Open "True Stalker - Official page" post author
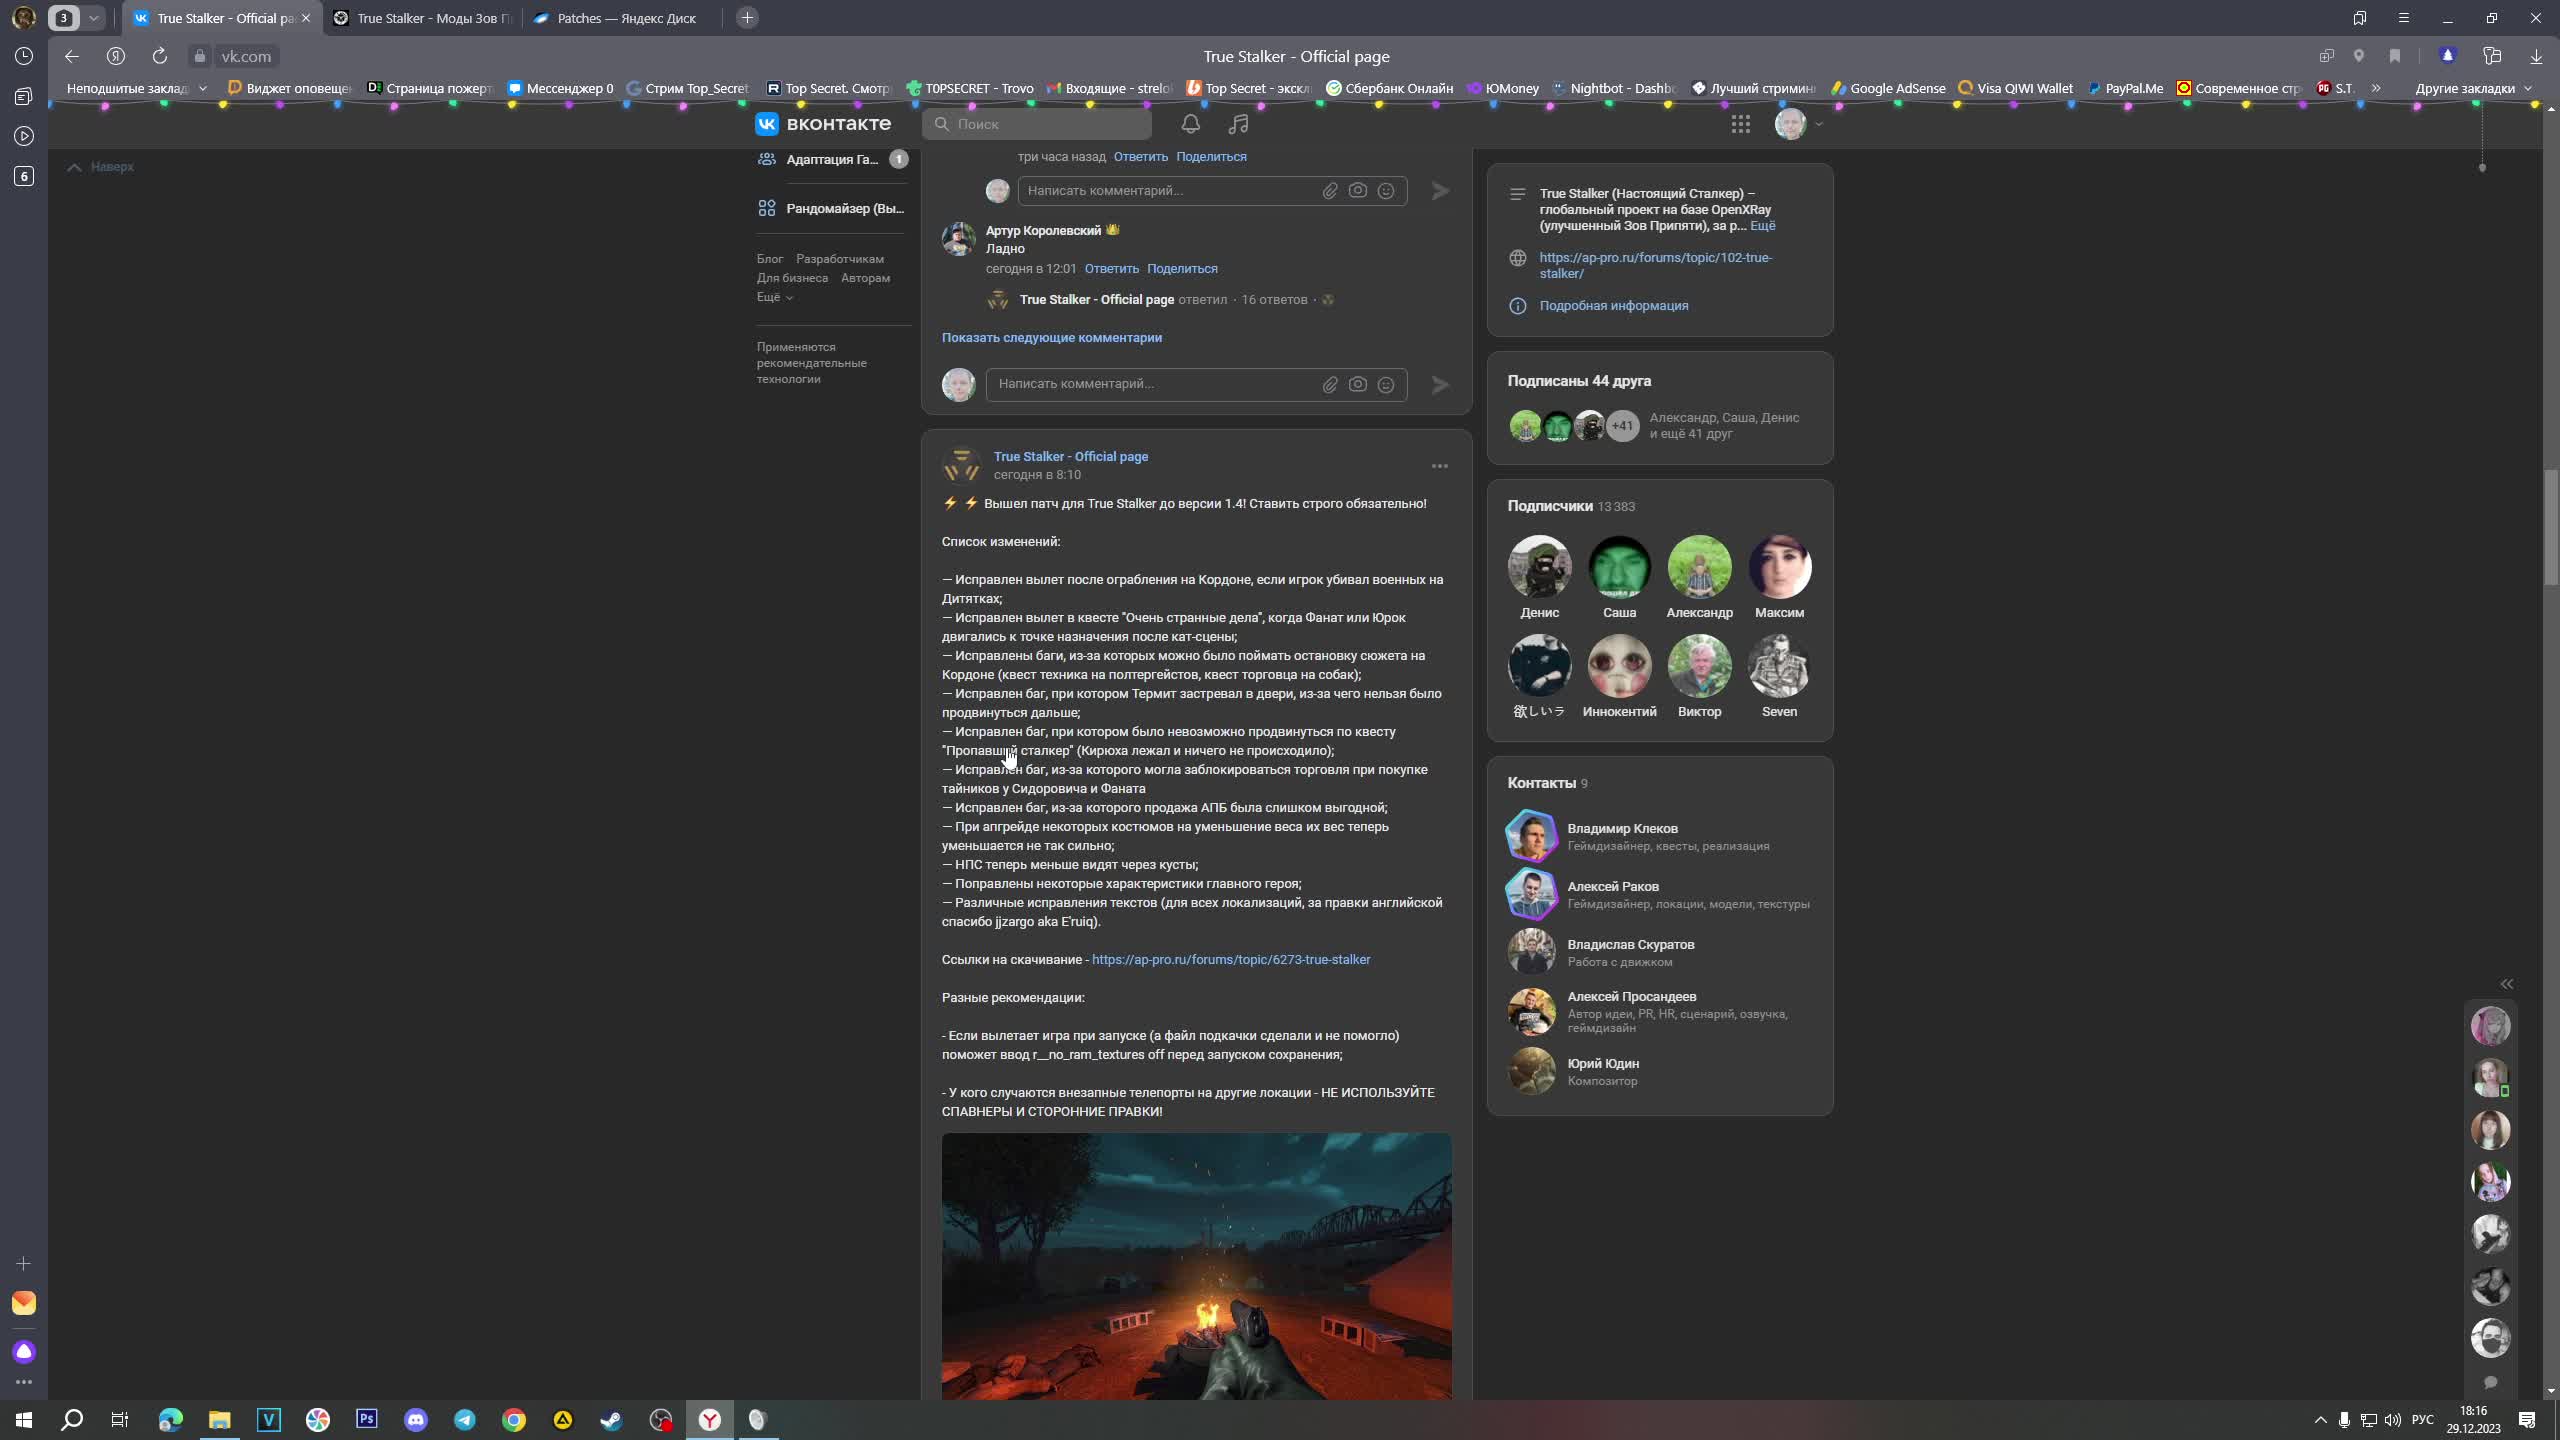The height and width of the screenshot is (1440, 2560). point(1070,457)
